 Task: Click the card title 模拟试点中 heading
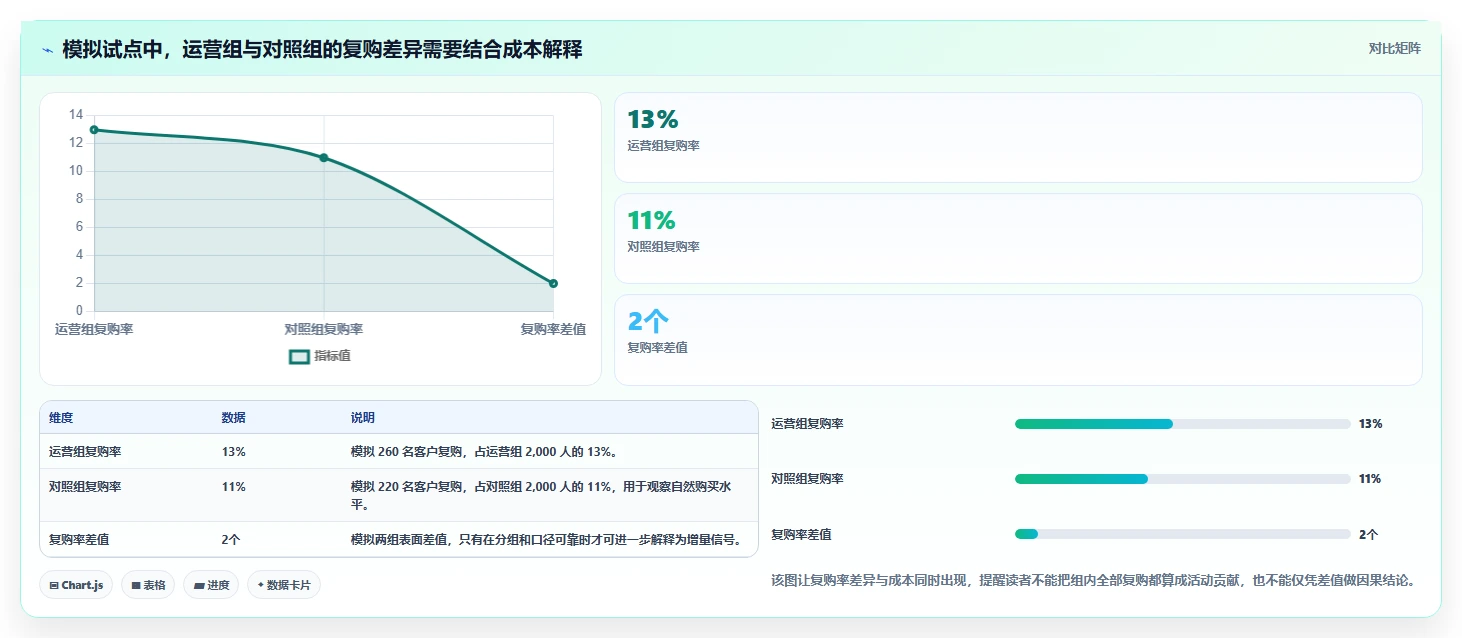(322, 49)
